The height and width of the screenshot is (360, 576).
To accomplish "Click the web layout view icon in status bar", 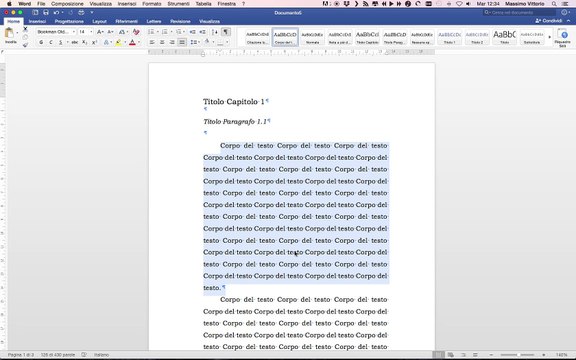I will pyautogui.click(x=450, y=355).
